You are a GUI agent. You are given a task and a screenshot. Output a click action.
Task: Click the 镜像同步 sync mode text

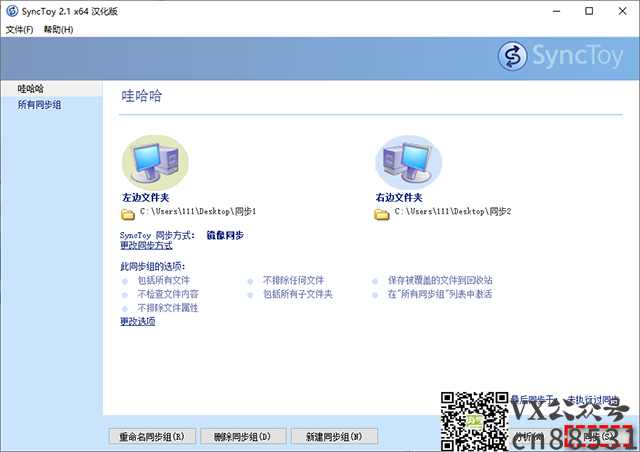[225, 235]
